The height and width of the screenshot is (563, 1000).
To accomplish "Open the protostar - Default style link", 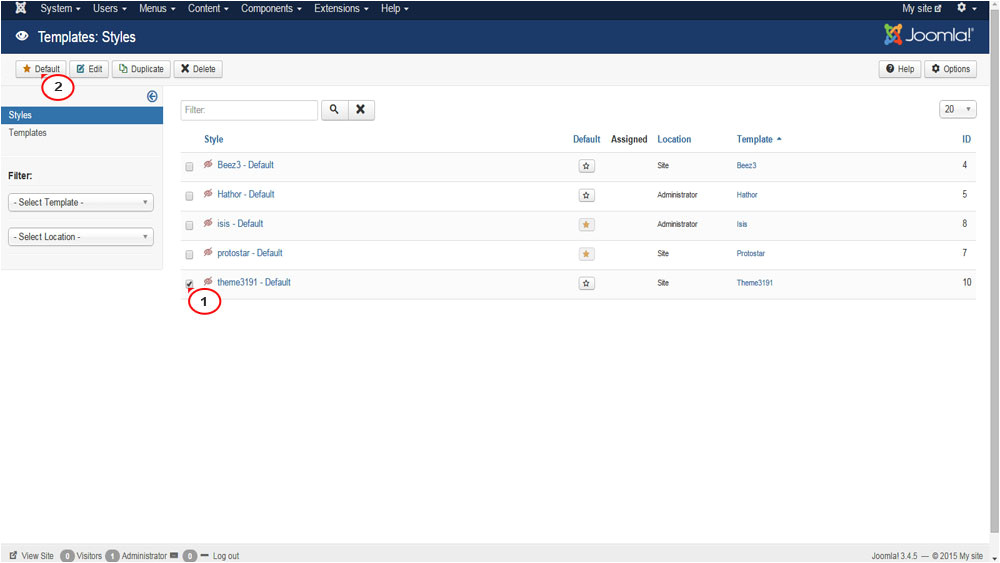I will (250, 252).
